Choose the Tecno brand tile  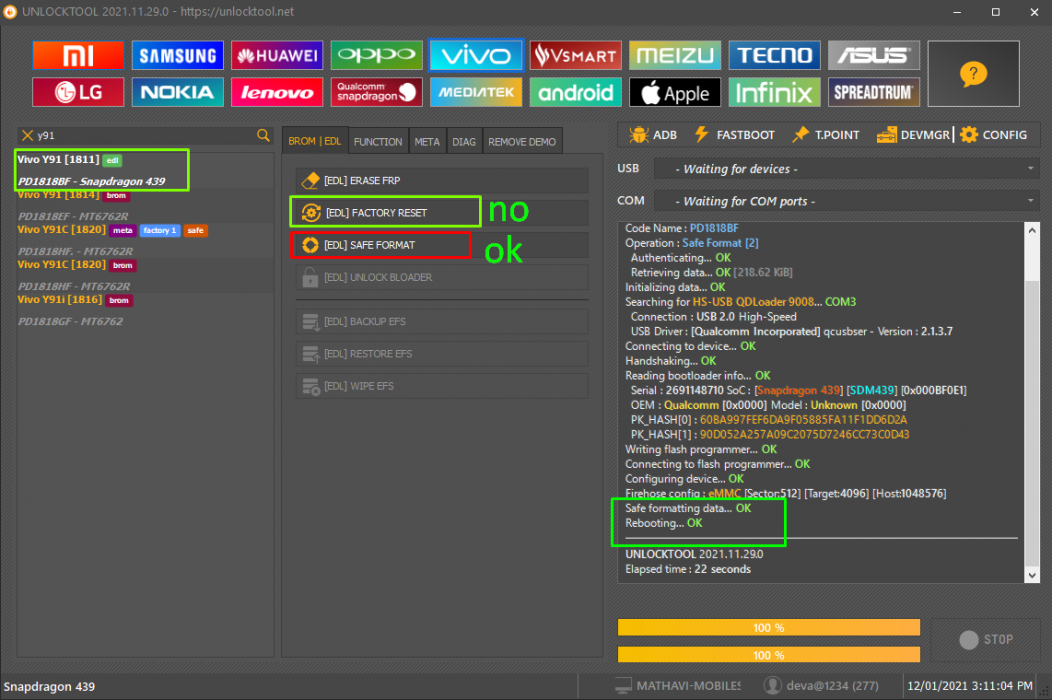point(774,55)
